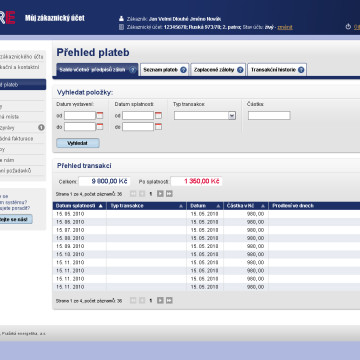Go to previous page using pager below table
The width and height of the screenshot is (360, 360).
point(142,301)
